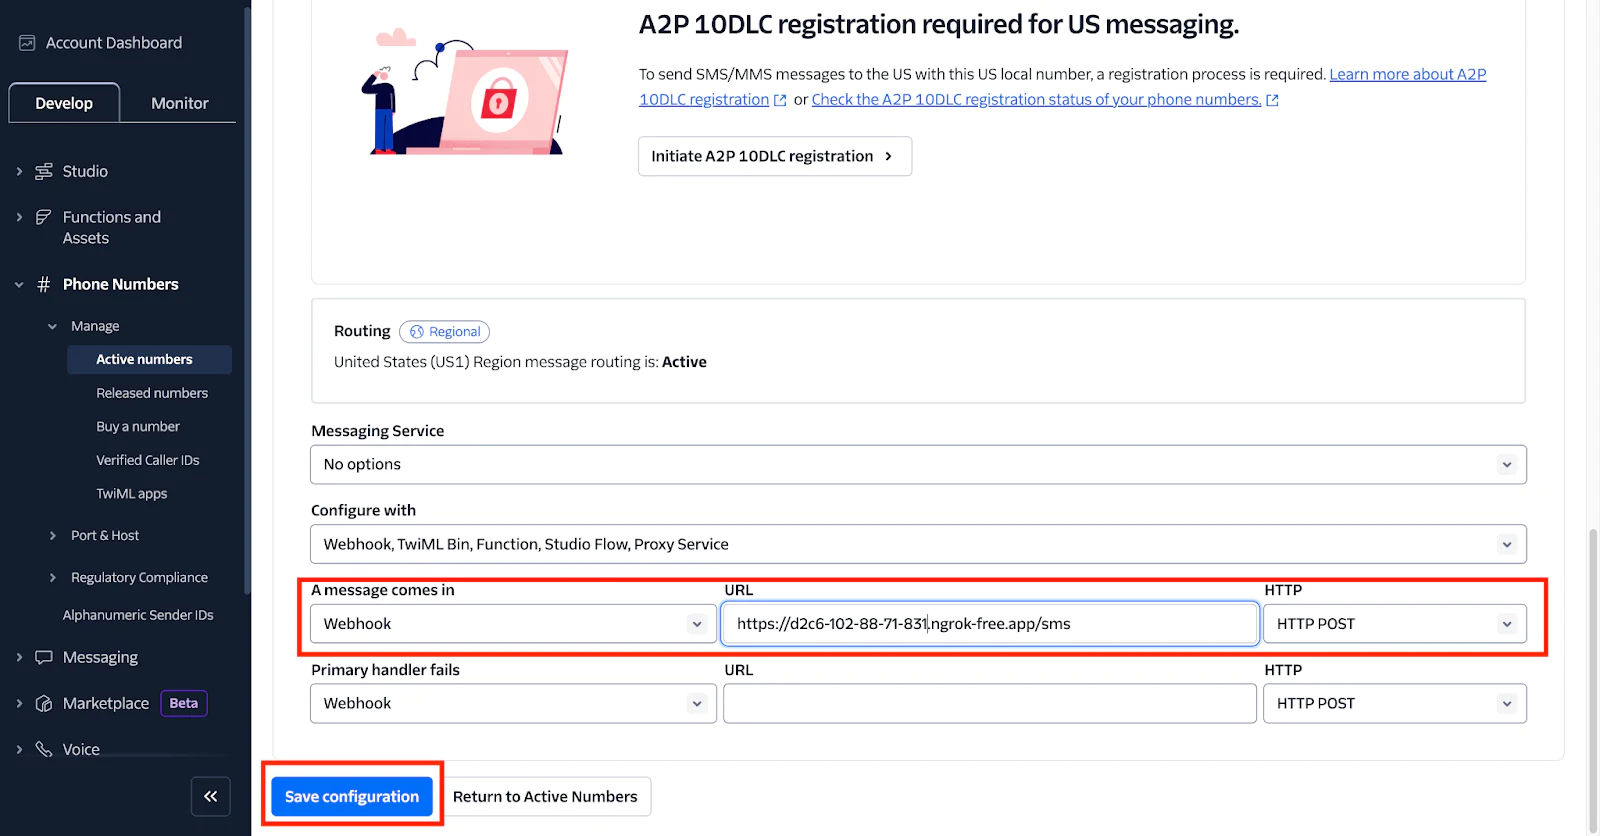Open Verified Caller IDs

[148, 460]
